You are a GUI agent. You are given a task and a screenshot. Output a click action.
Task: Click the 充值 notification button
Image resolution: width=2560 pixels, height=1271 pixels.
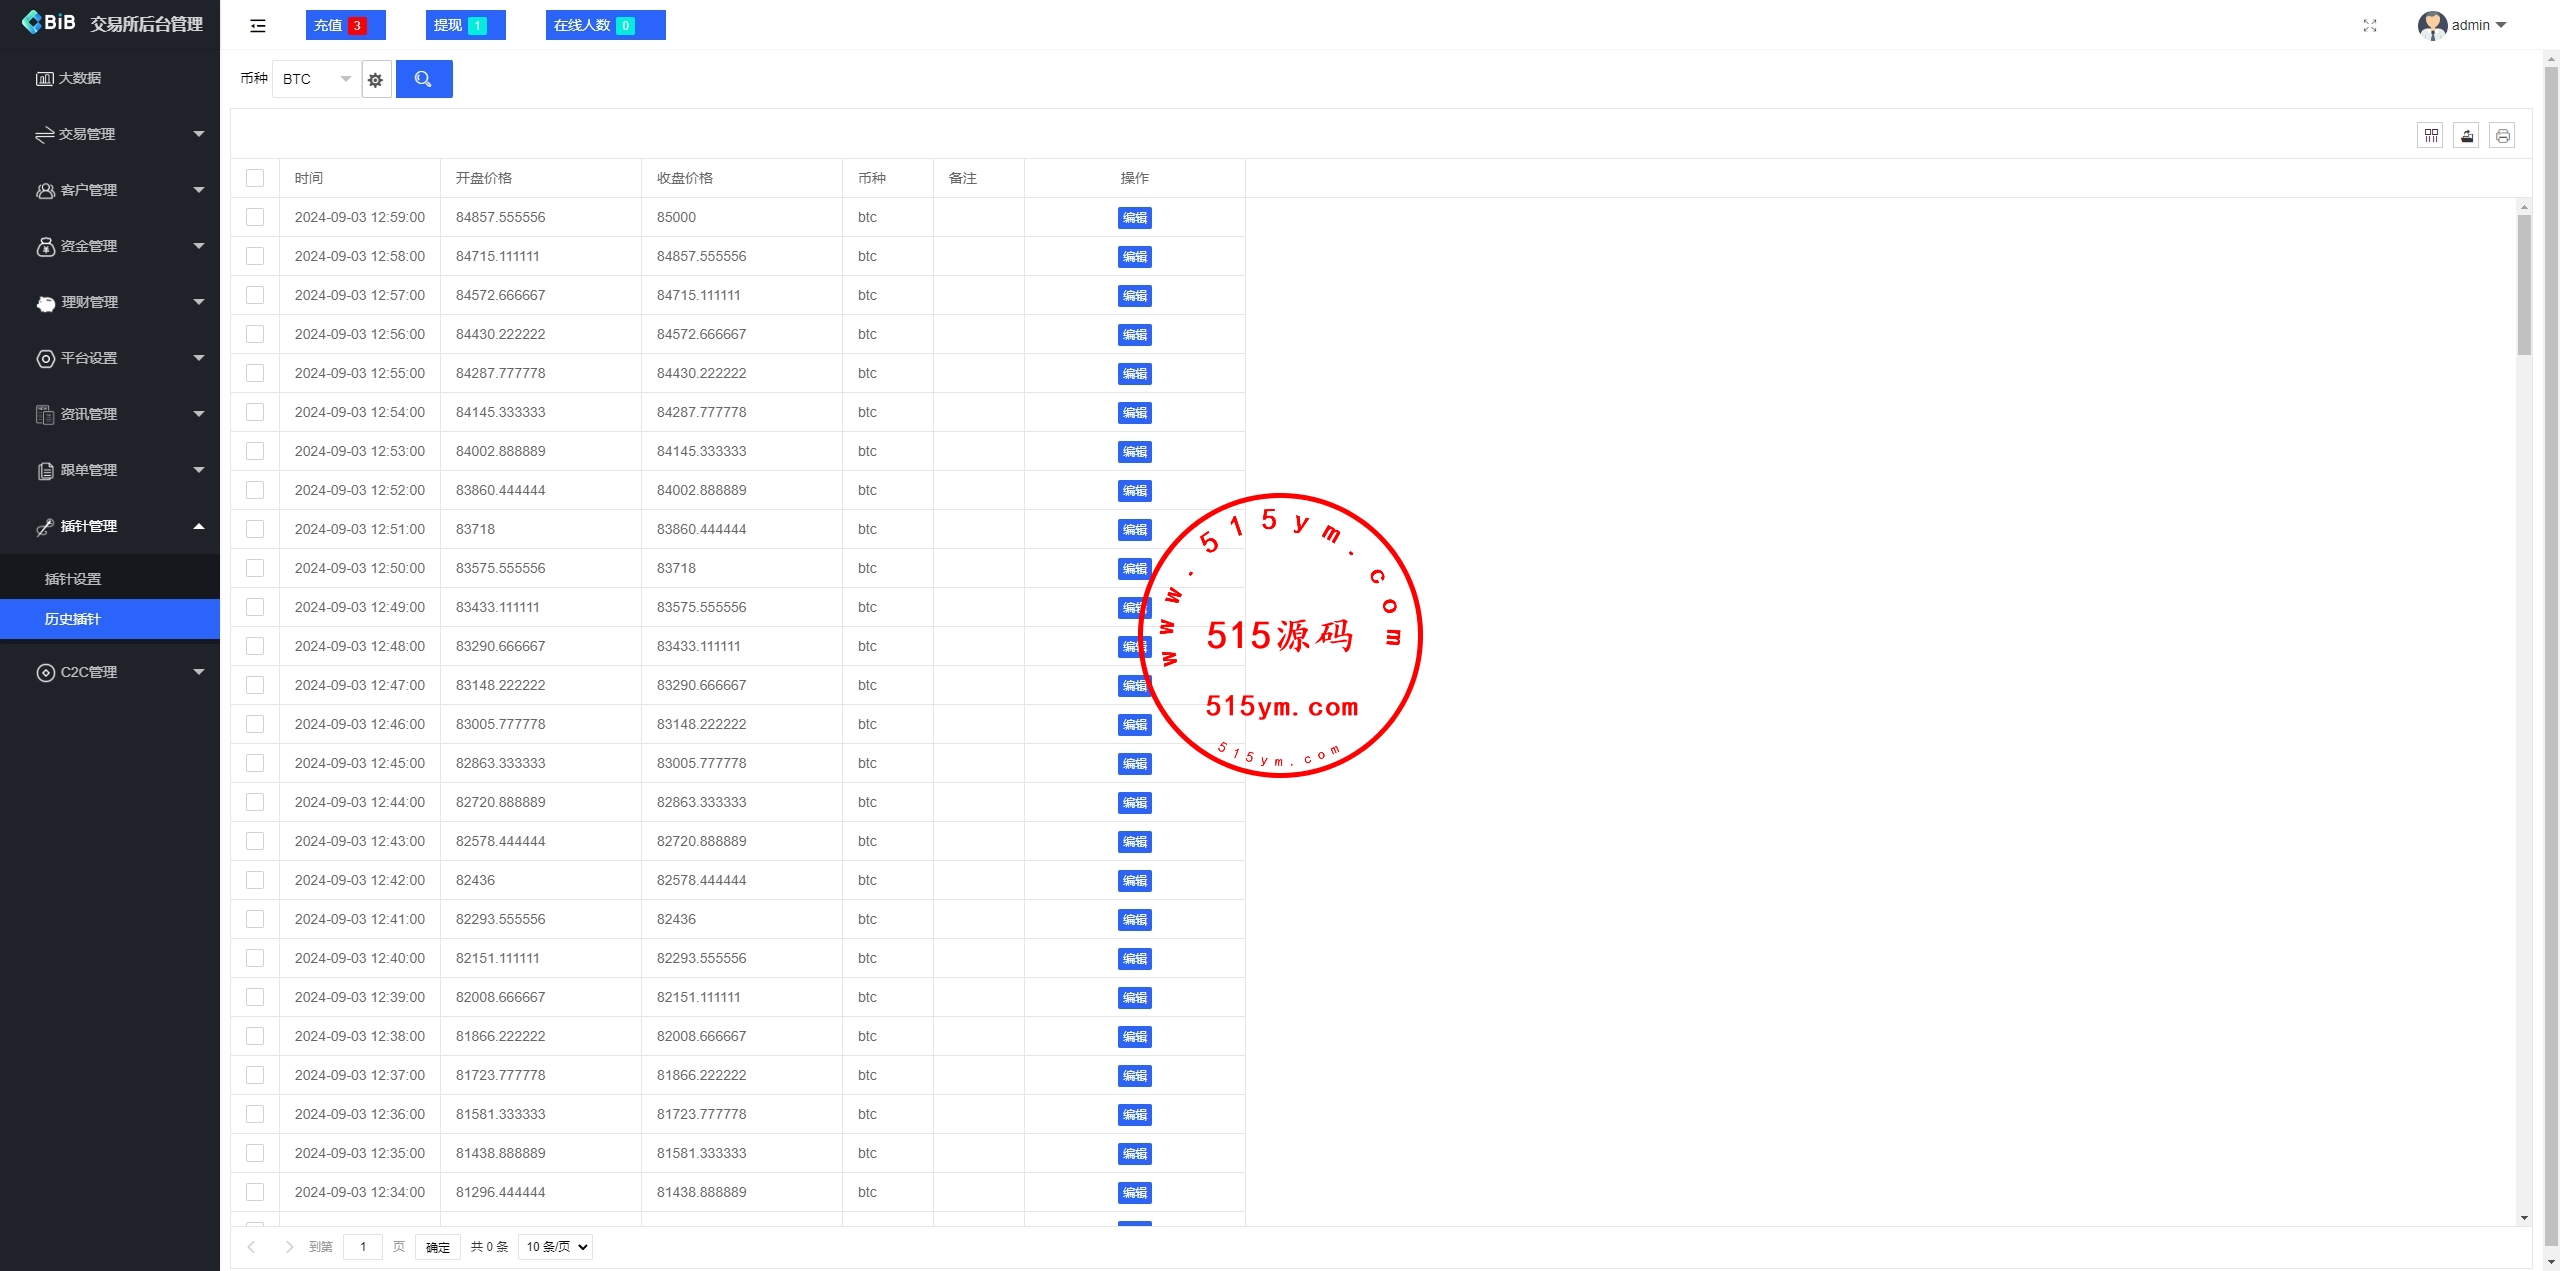(345, 26)
